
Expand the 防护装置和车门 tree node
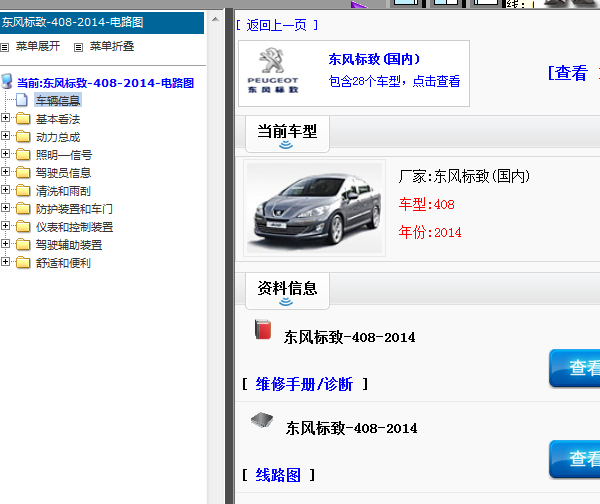click(5, 207)
